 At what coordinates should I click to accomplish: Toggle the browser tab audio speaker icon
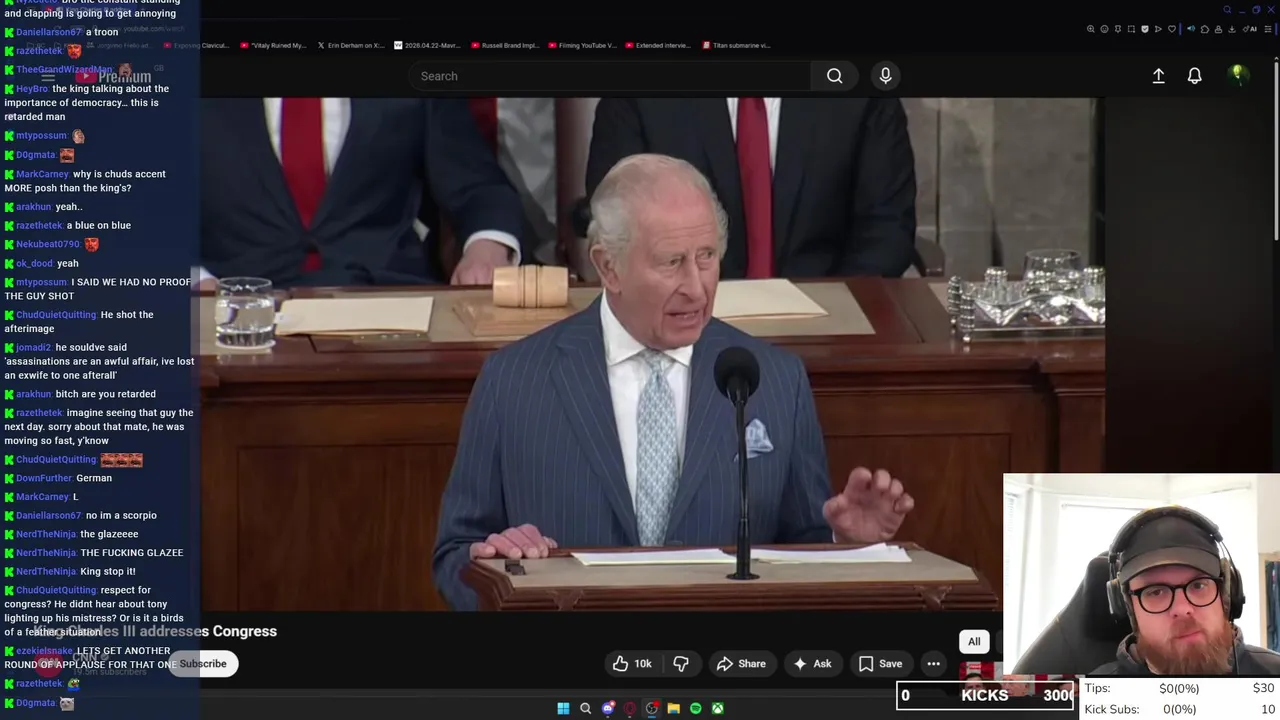[x=1191, y=29]
